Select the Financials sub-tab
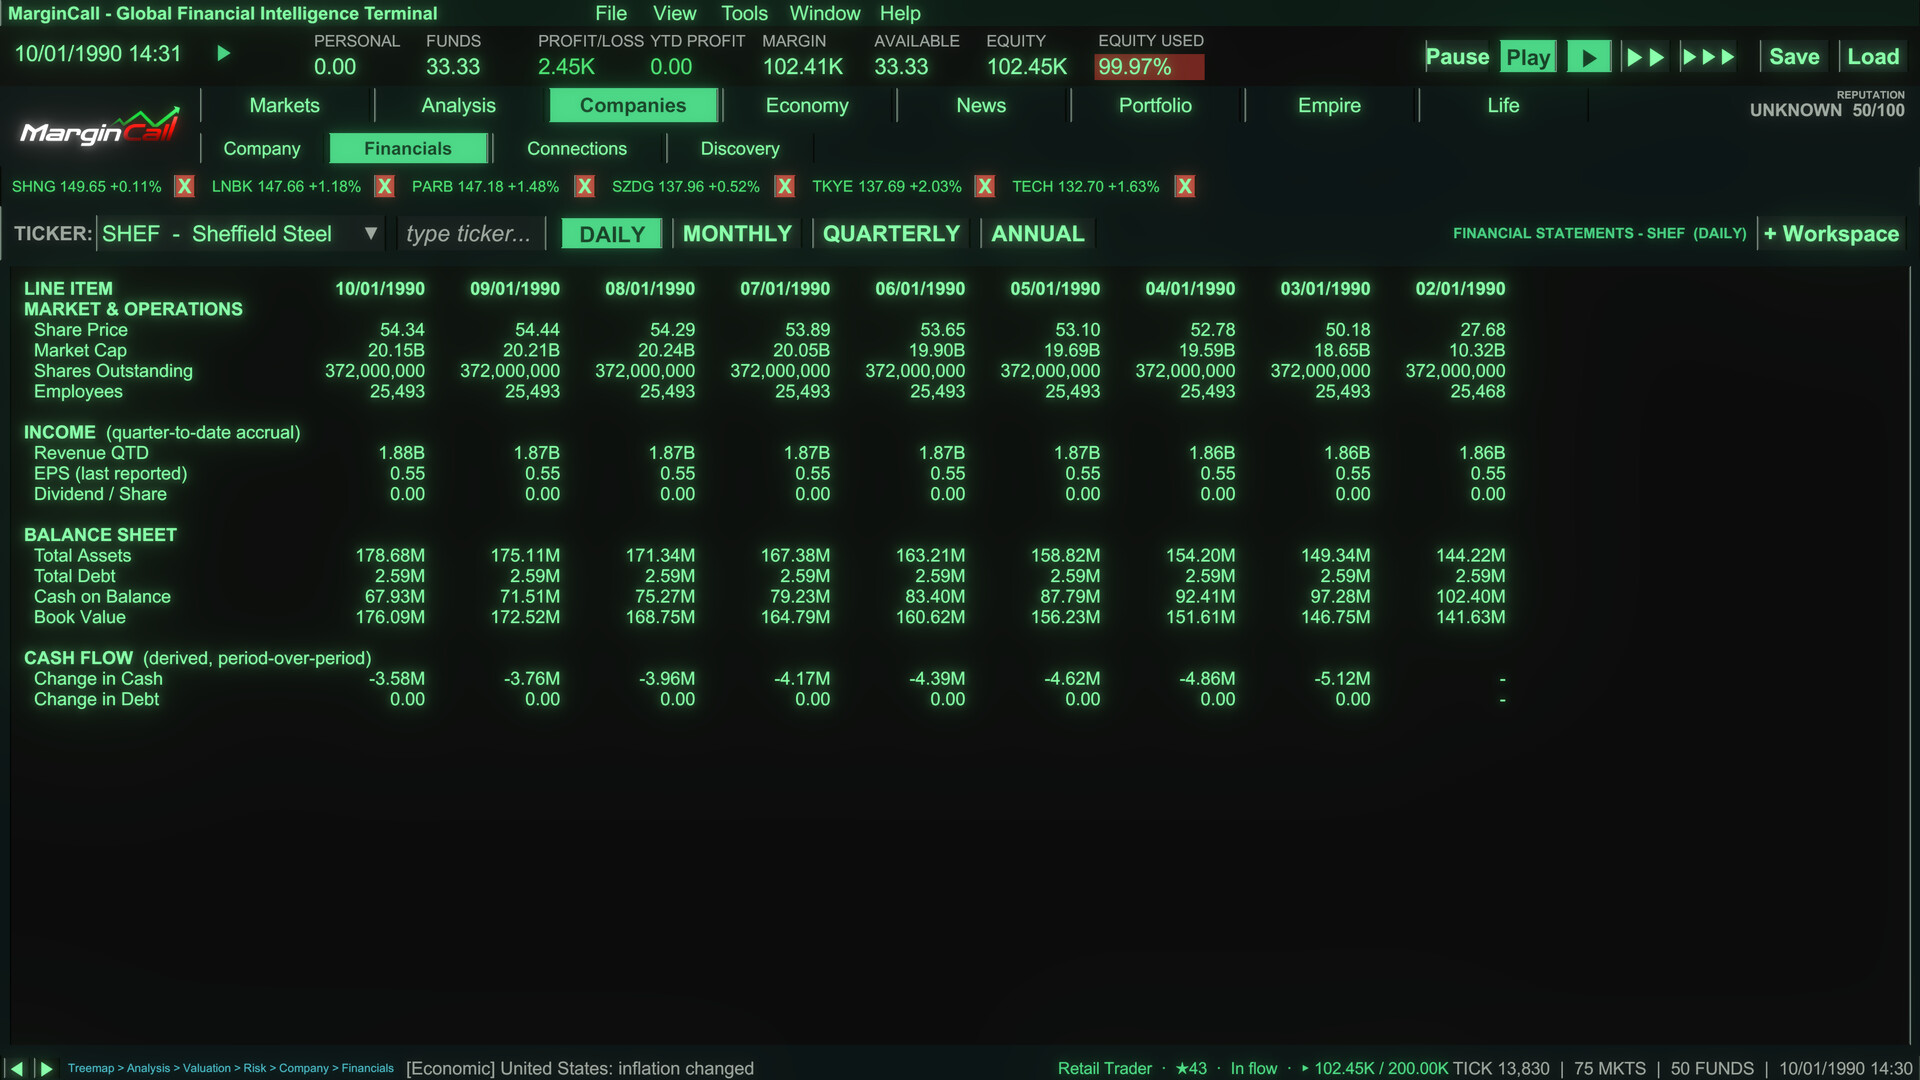The image size is (1920, 1080). point(408,148)
